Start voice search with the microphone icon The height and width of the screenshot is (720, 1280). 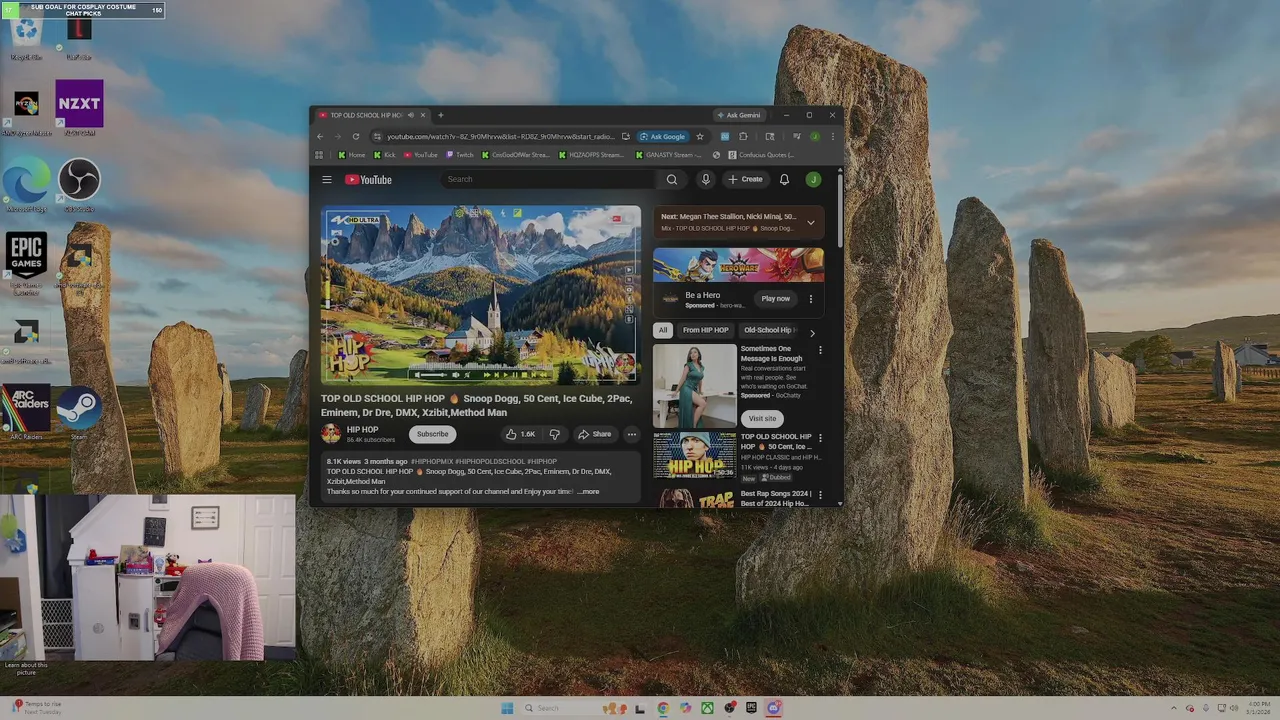705,180
